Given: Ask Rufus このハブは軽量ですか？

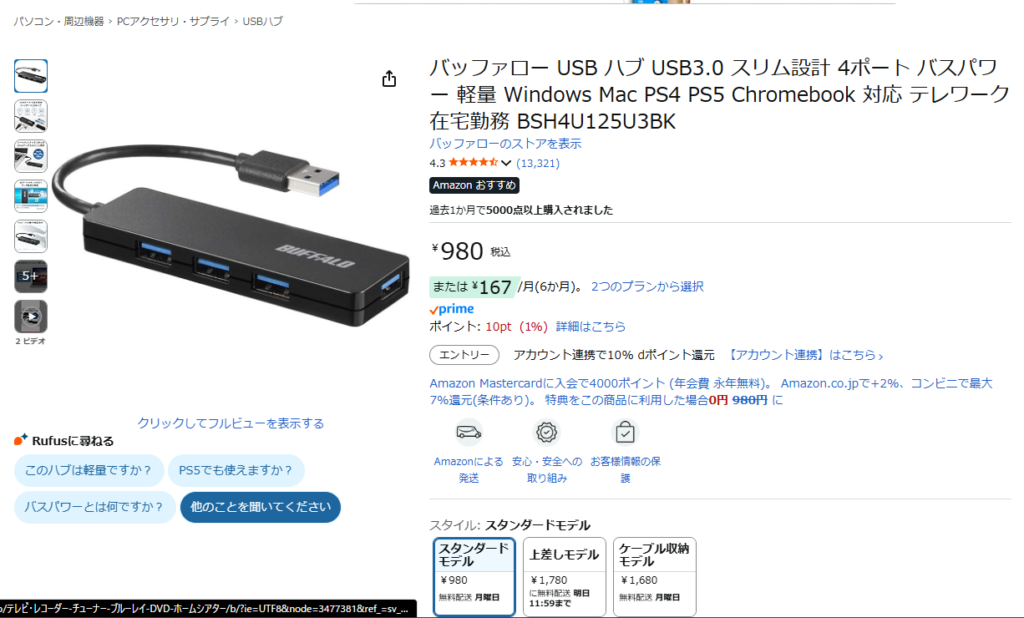Looking at the screenshot, I should [89, 470].
